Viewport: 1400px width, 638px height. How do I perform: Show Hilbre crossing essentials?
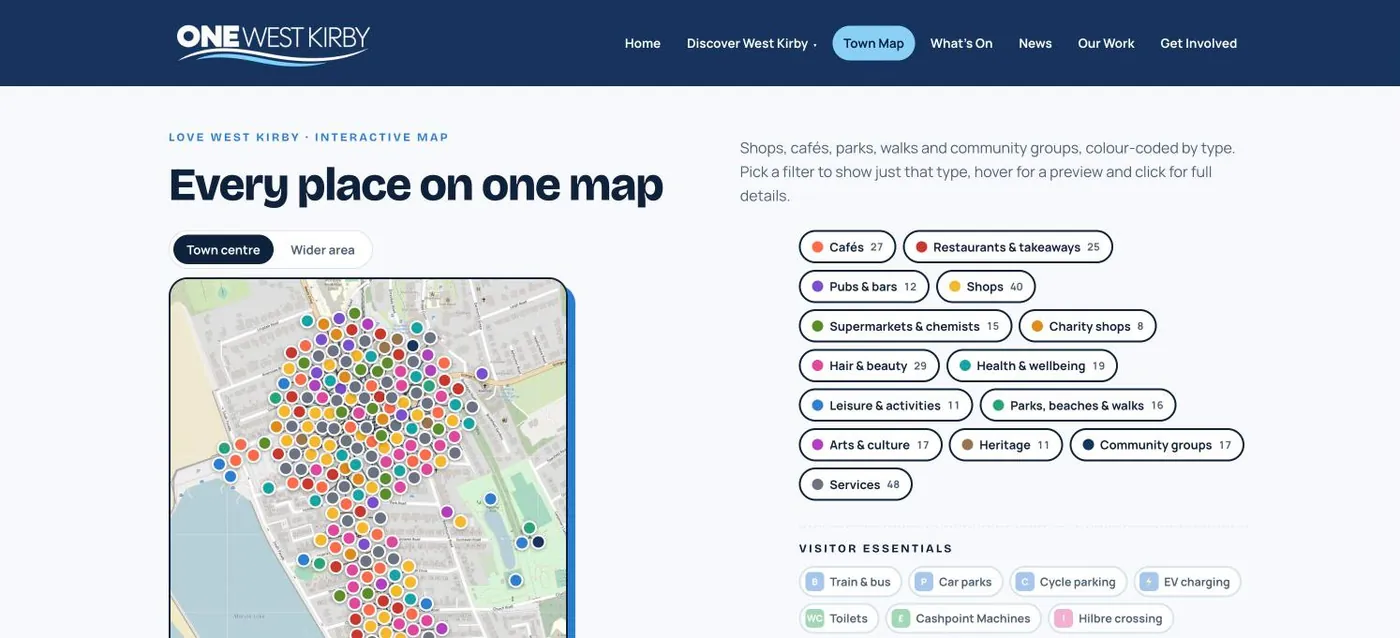tap(1110, 619)
